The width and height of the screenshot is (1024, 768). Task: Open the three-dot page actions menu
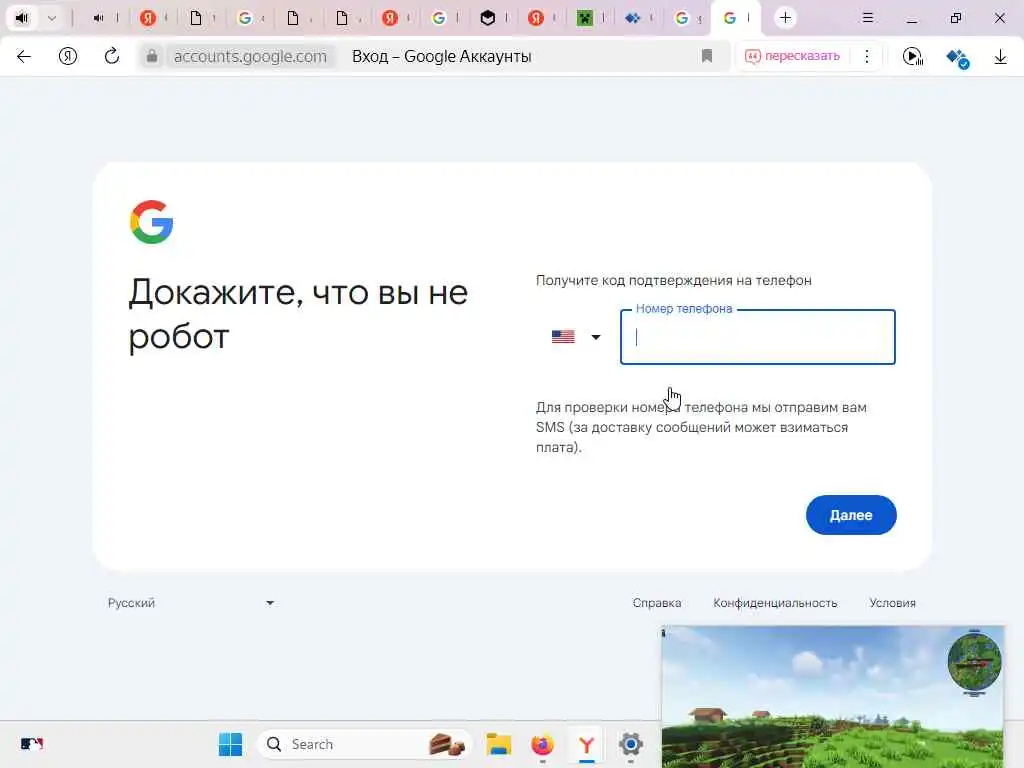867,56
